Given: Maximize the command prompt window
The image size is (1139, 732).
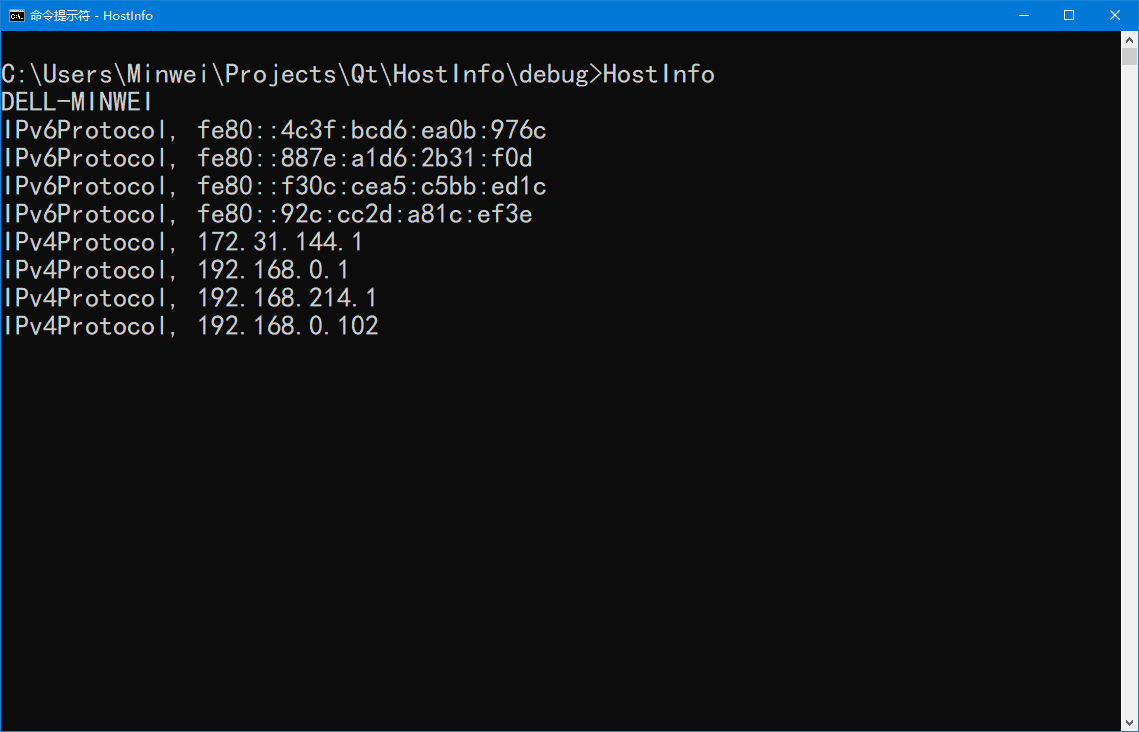Looking at the screenshot, I should coord(1069,15).
